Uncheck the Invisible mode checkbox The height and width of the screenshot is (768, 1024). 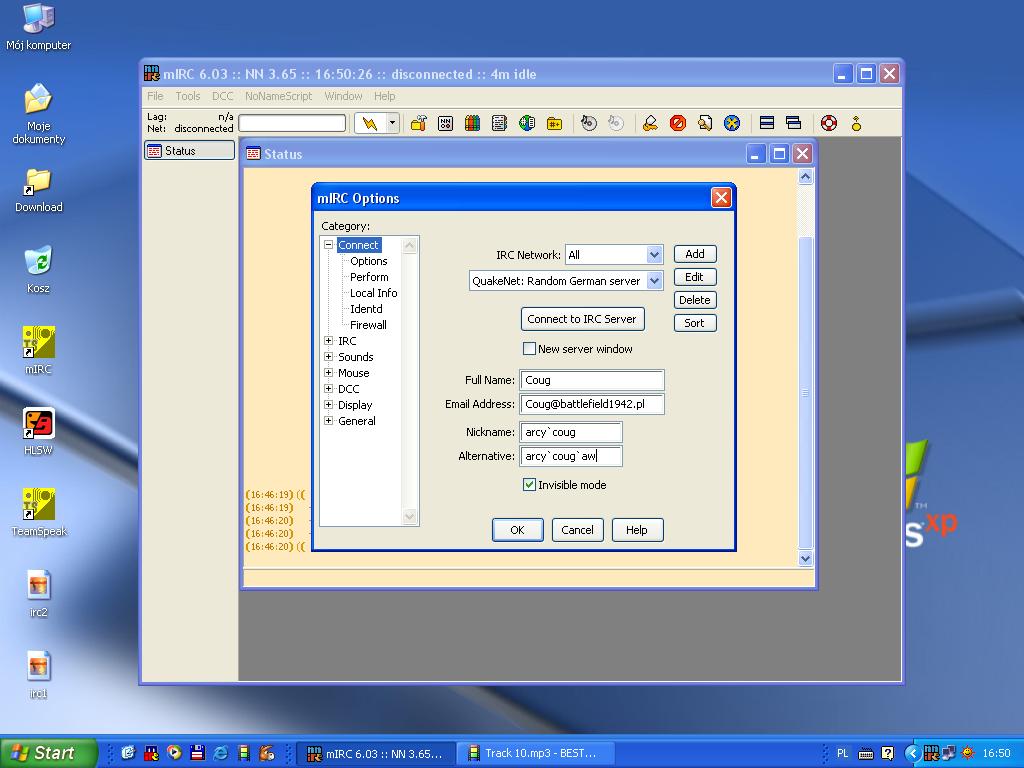[530, 485]
